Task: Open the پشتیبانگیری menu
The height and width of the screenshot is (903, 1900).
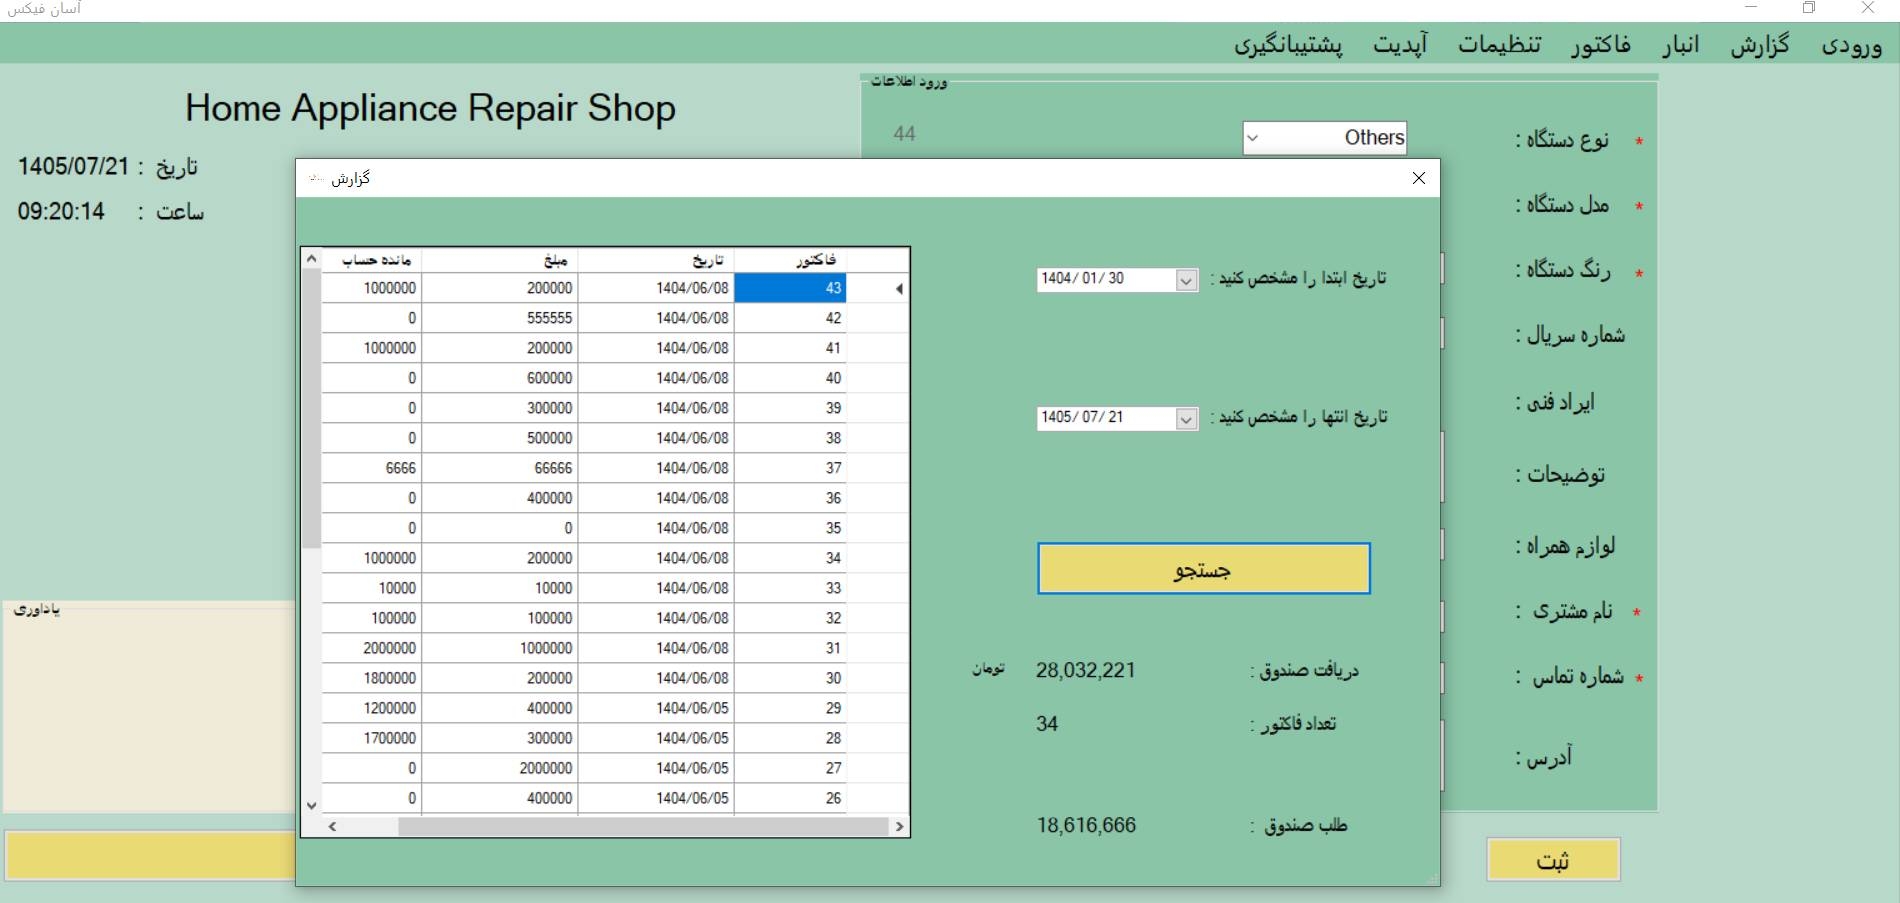Action: 1288,46
